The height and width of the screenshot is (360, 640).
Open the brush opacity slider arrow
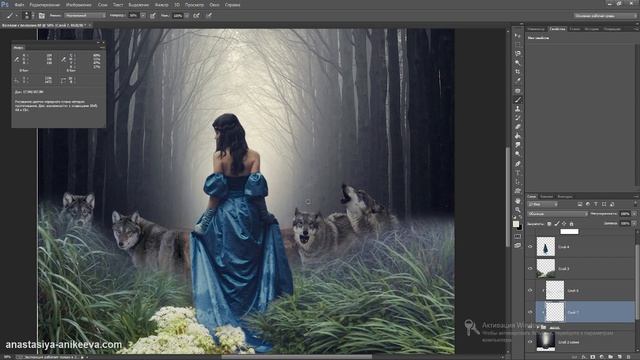143,16
